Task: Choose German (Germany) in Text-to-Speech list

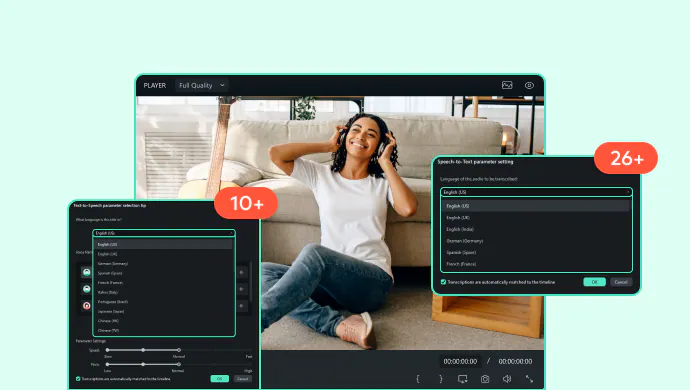Action: click(x=163, y=264)
